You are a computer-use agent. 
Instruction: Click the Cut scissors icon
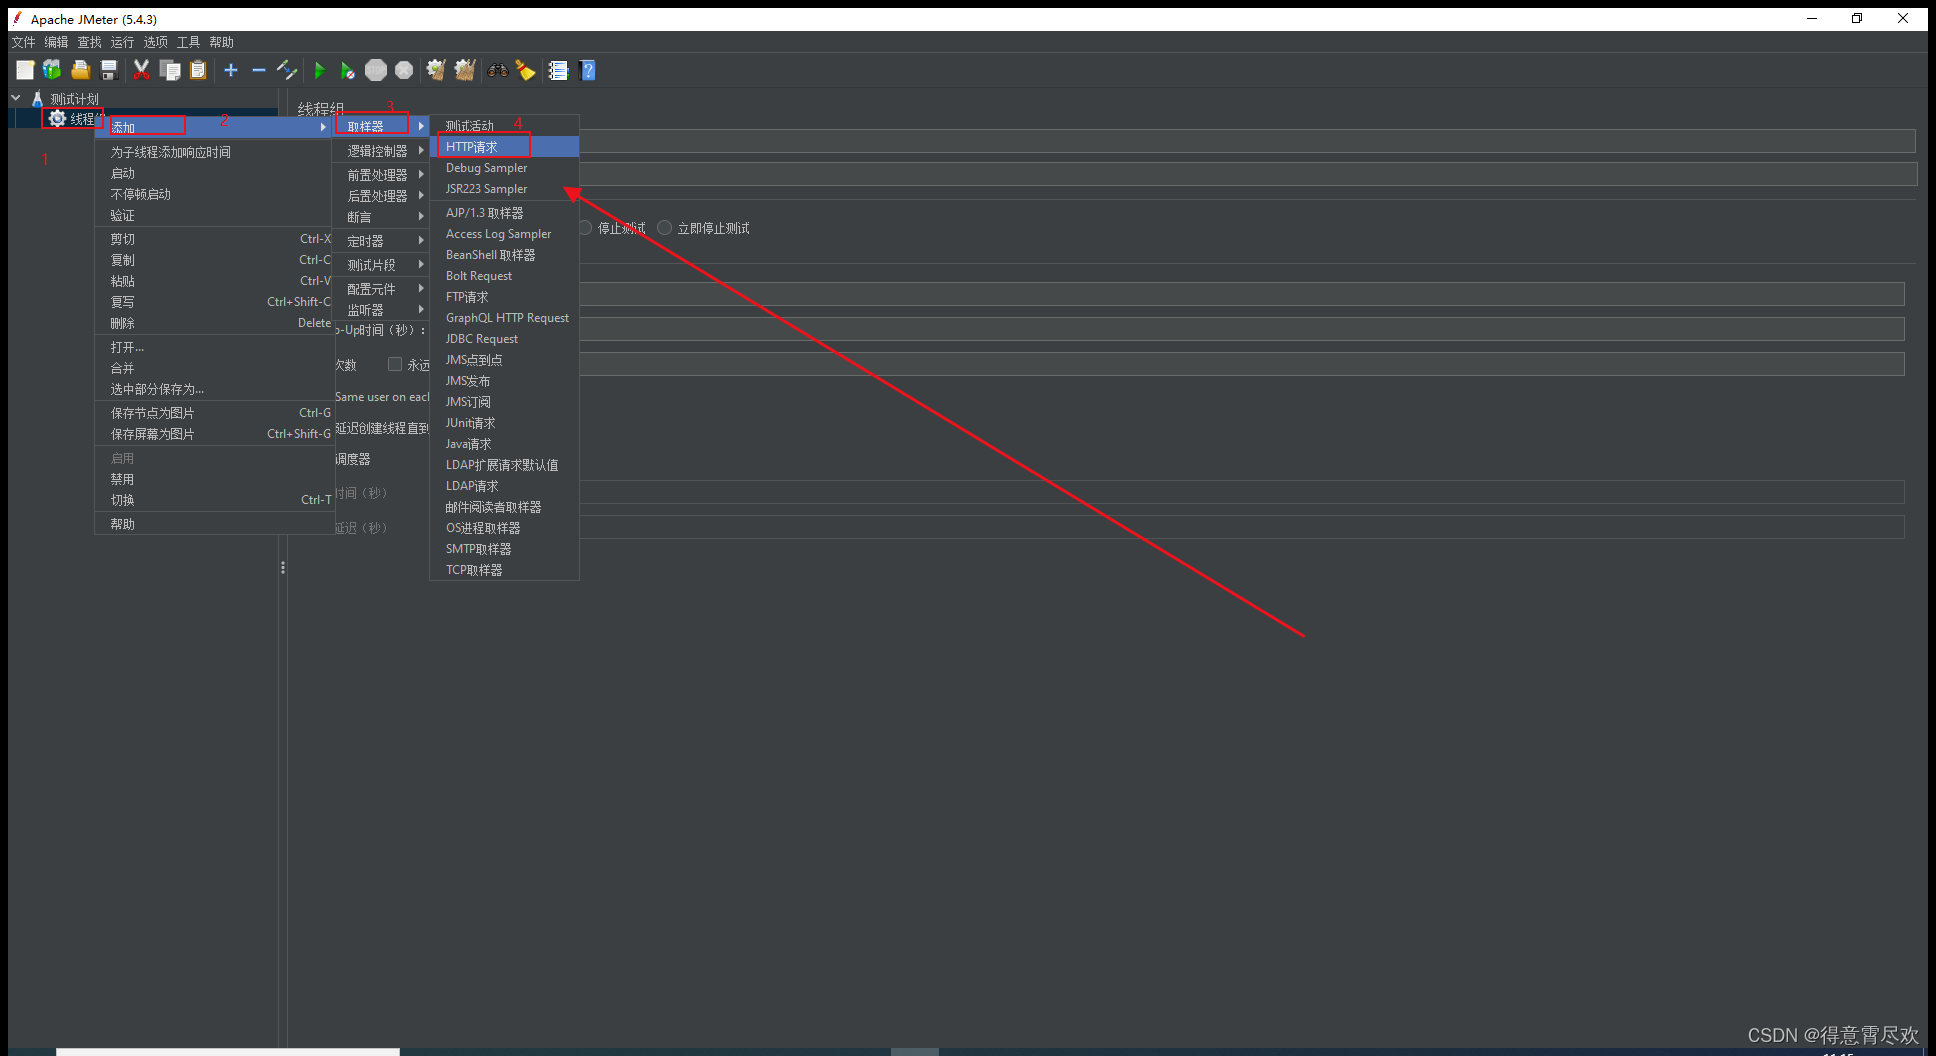[141, 70]
